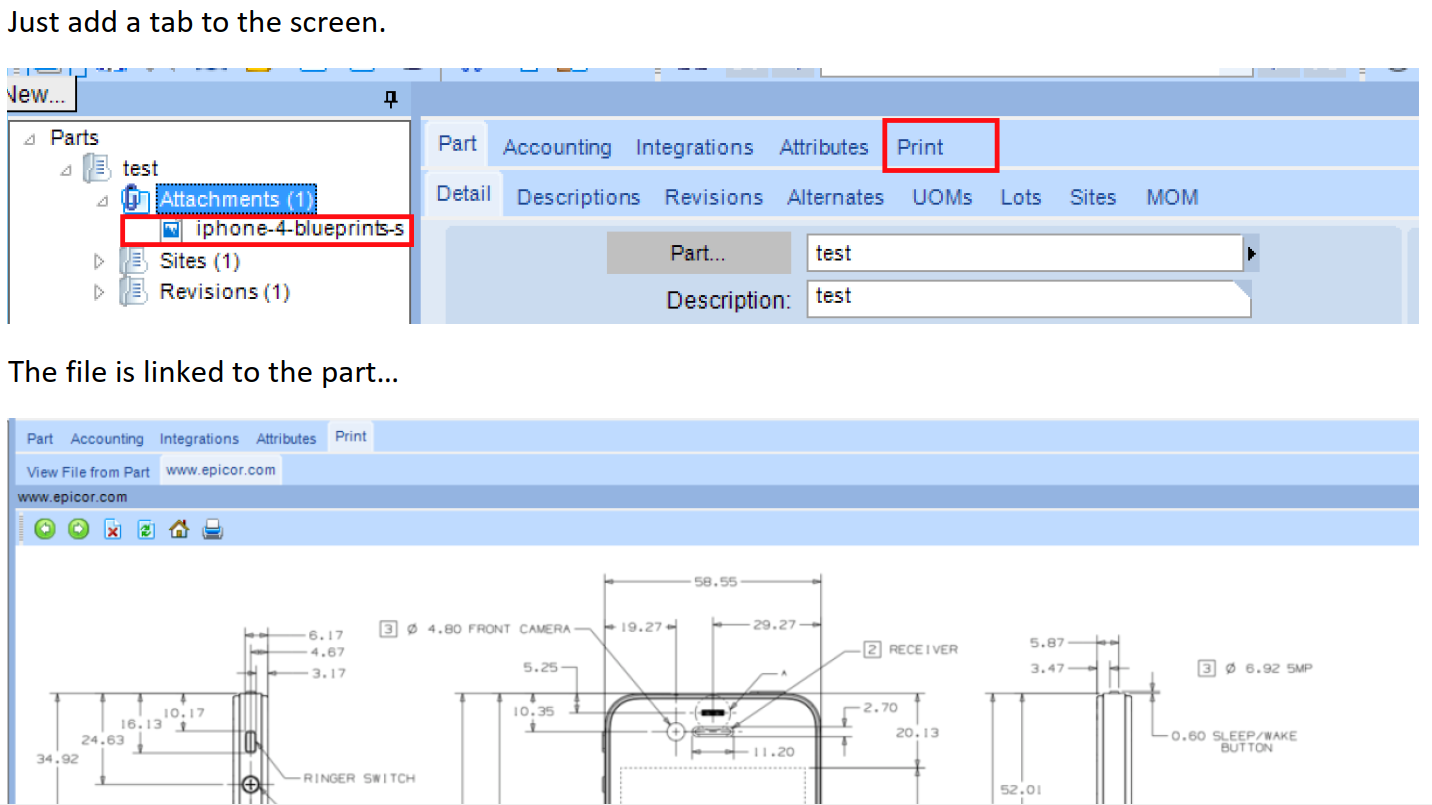
Task: Click the image file icon beside iphone-4-blueprints-s
Action: pos(172,230)
